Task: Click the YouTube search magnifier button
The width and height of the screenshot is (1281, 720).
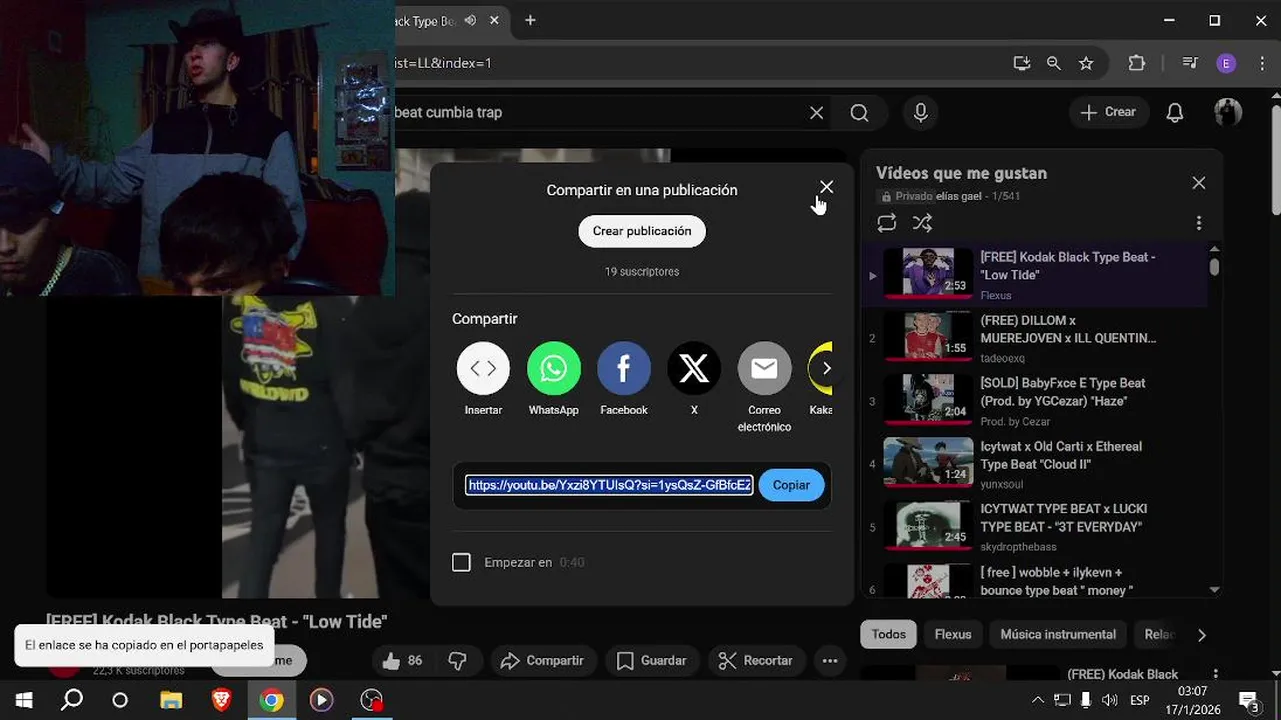Action: point(860,113)
